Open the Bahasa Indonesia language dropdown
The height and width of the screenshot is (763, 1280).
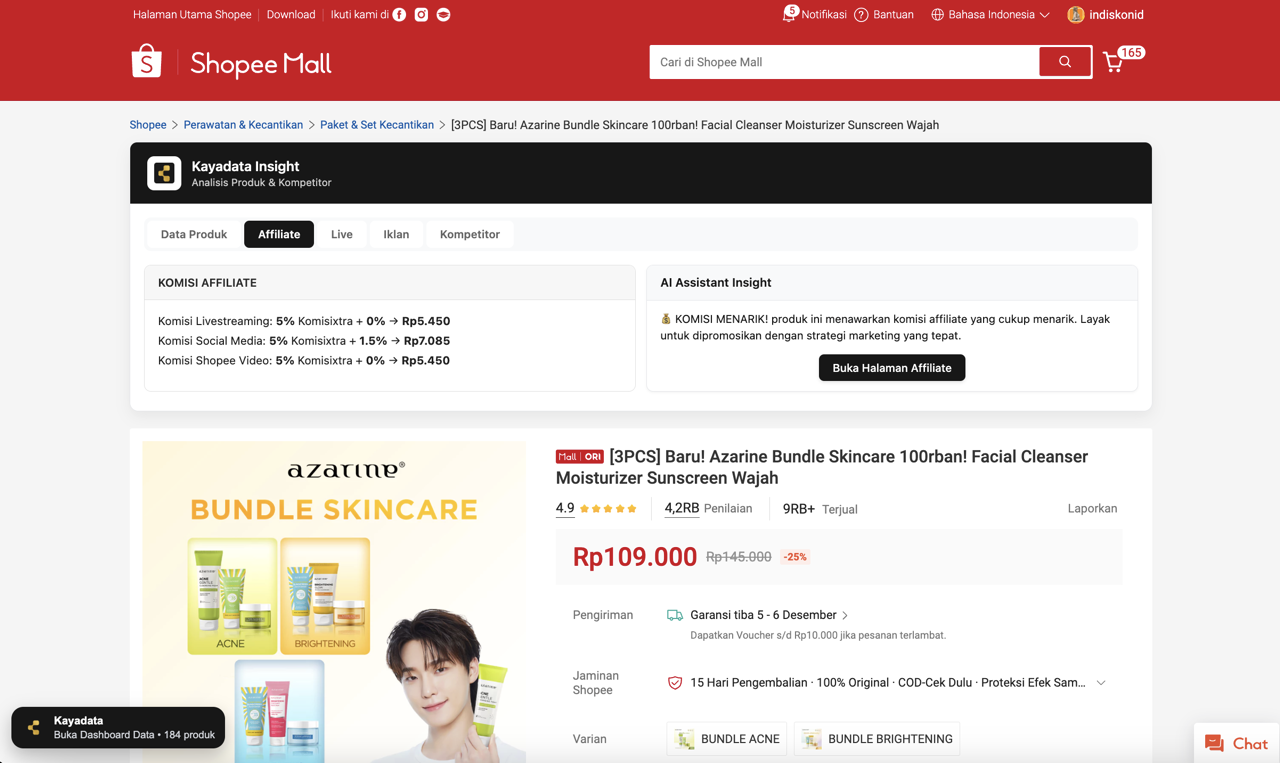[990, 15]
